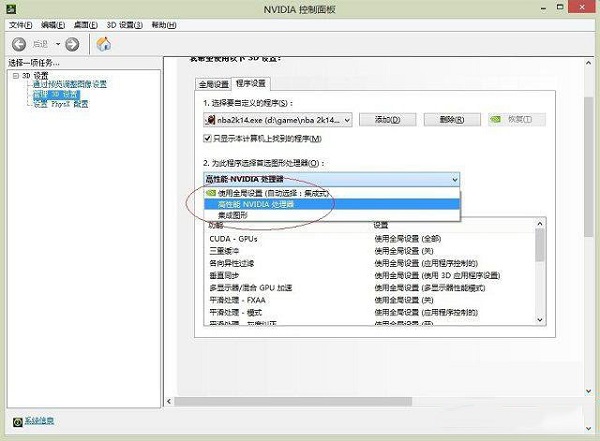Select the highlighted 管理 3D 设置 tree item
Viewport: 600px width, 441px height.
pos(57,94)
